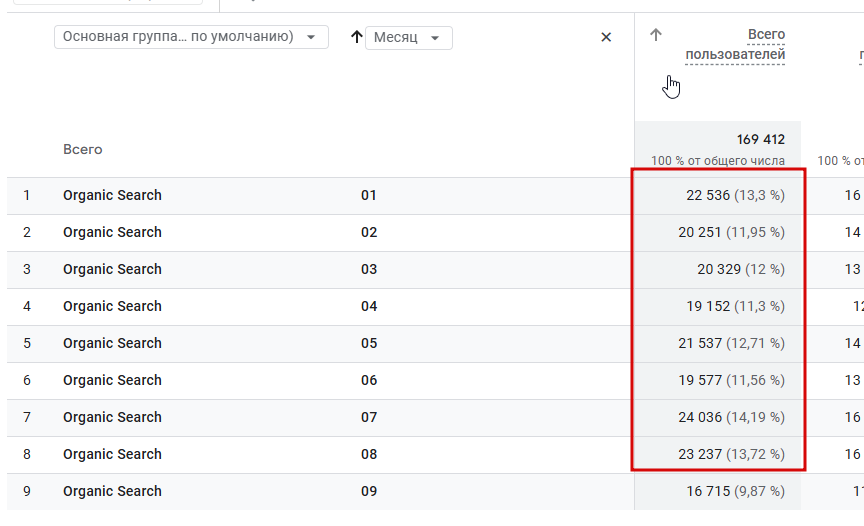The width and height of the screenshot is (864, 526).
Task: Click users cell 16 715 (9,87 %)
Action: [x=736, y=491]
